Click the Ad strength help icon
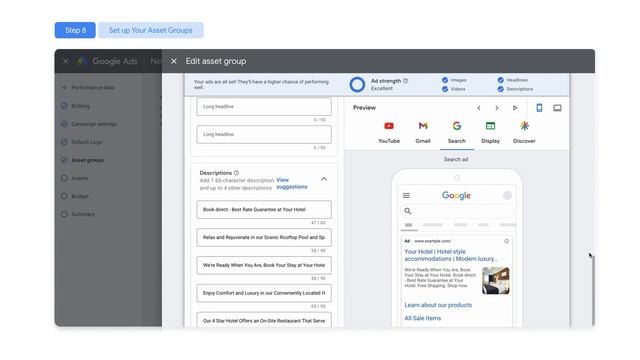The image size is (640, 360). 405,81
